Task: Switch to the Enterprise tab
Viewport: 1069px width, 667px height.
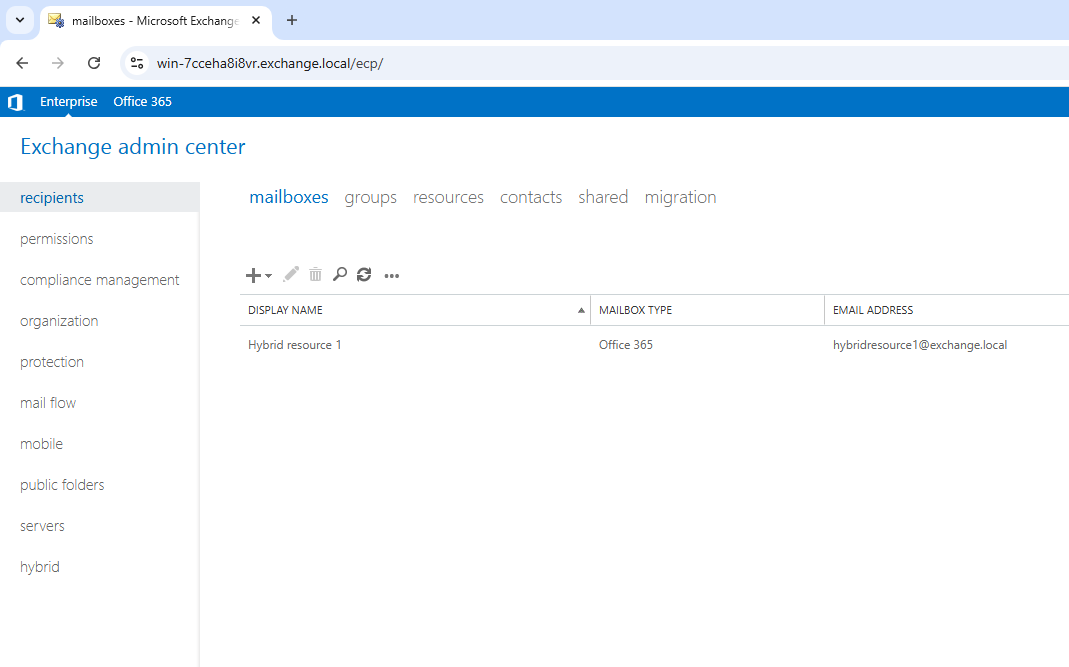Action: [69, 102]
